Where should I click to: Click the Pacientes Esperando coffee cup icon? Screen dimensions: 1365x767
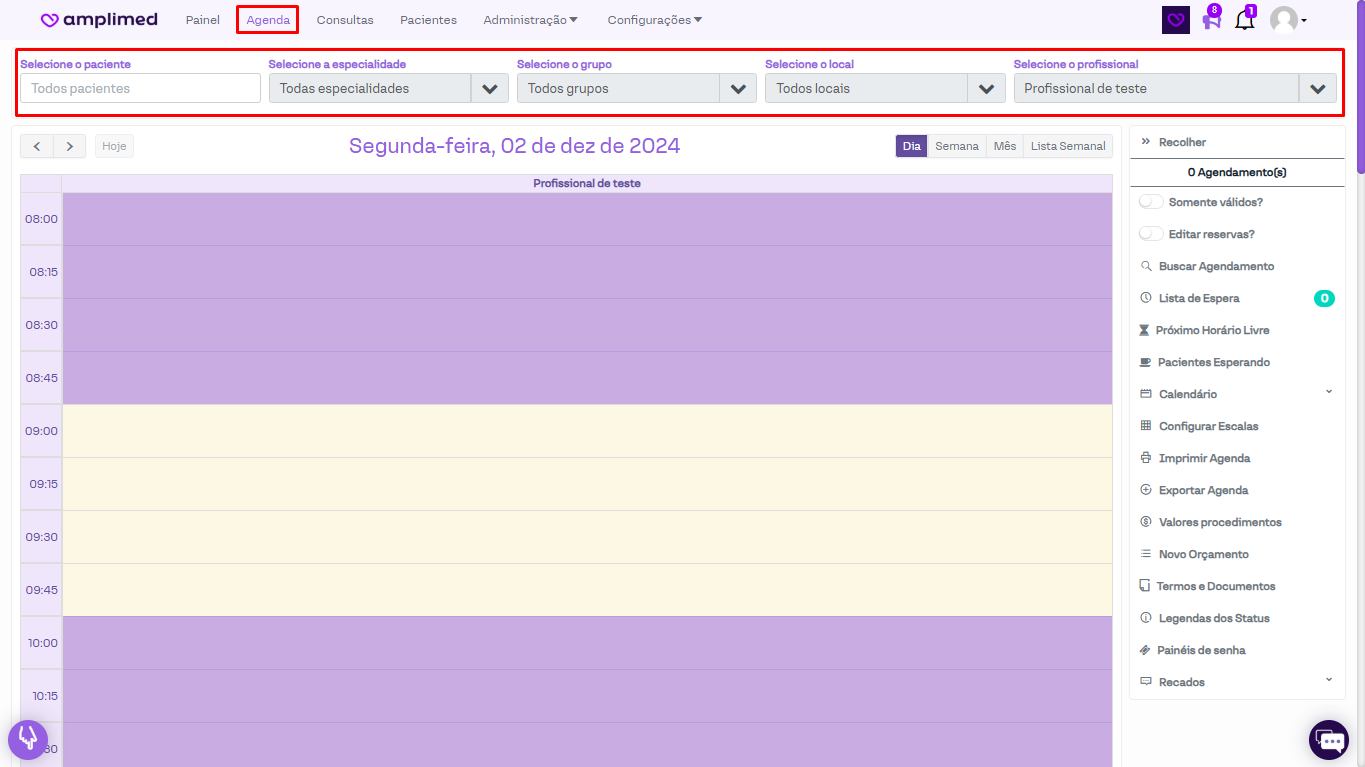click(x=1146, y=362)
